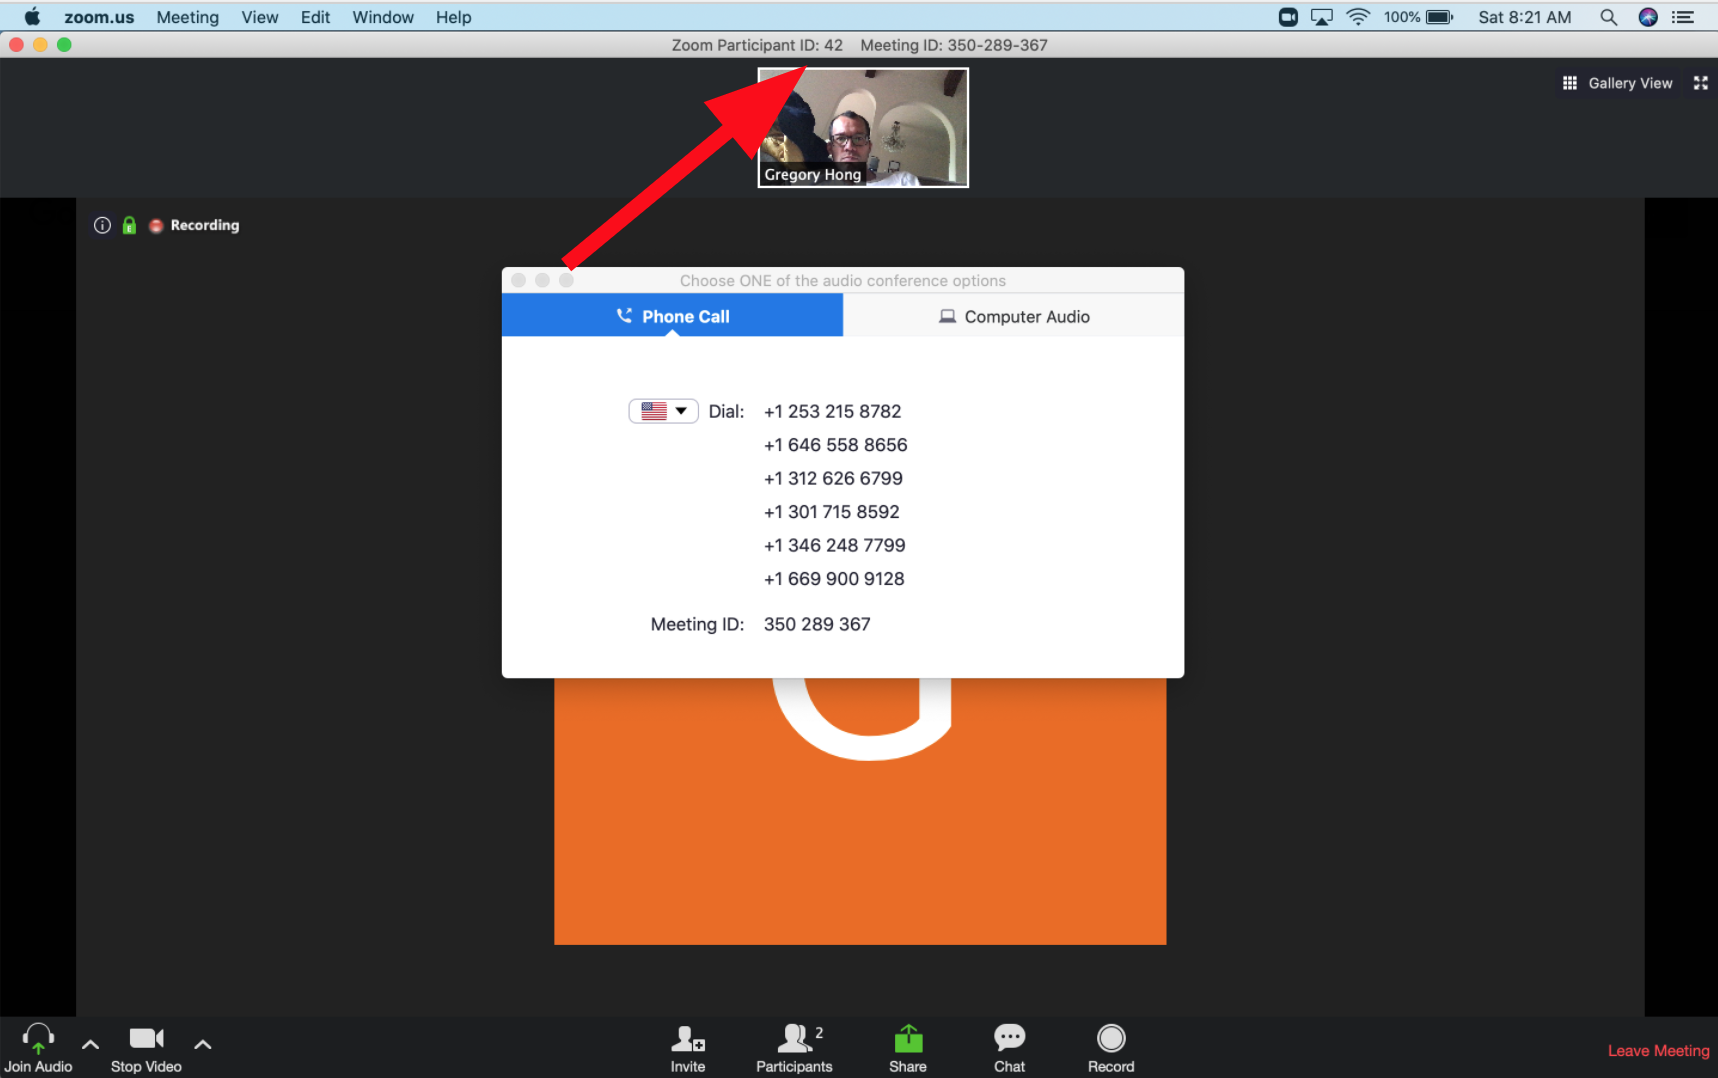Expand video options arrow beside Stop Video
This screenshot has width=1718, height=1078.
click(x=203, y=1044)
